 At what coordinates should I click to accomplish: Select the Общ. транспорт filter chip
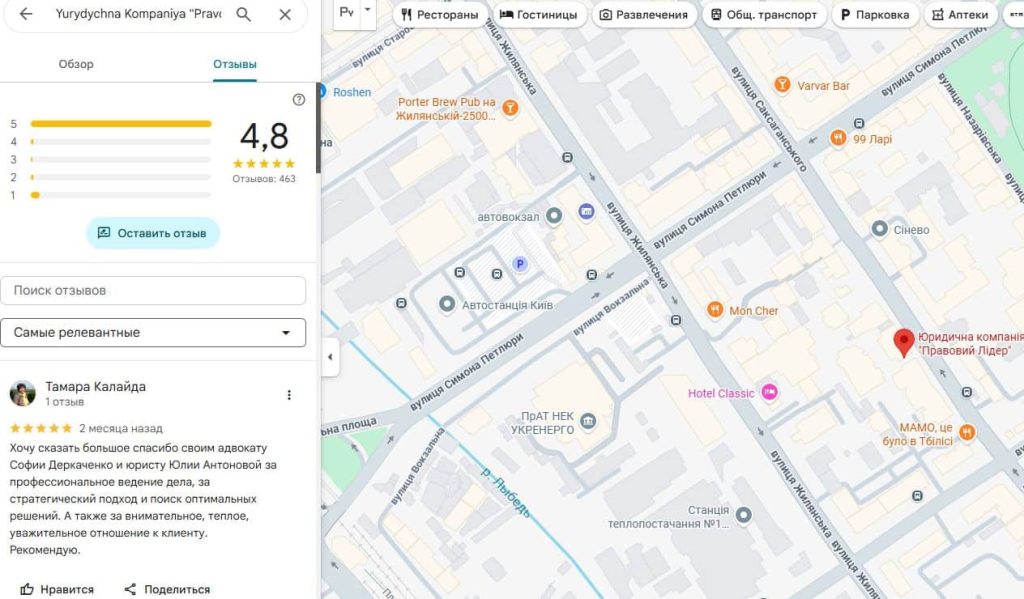click(764, 14)
